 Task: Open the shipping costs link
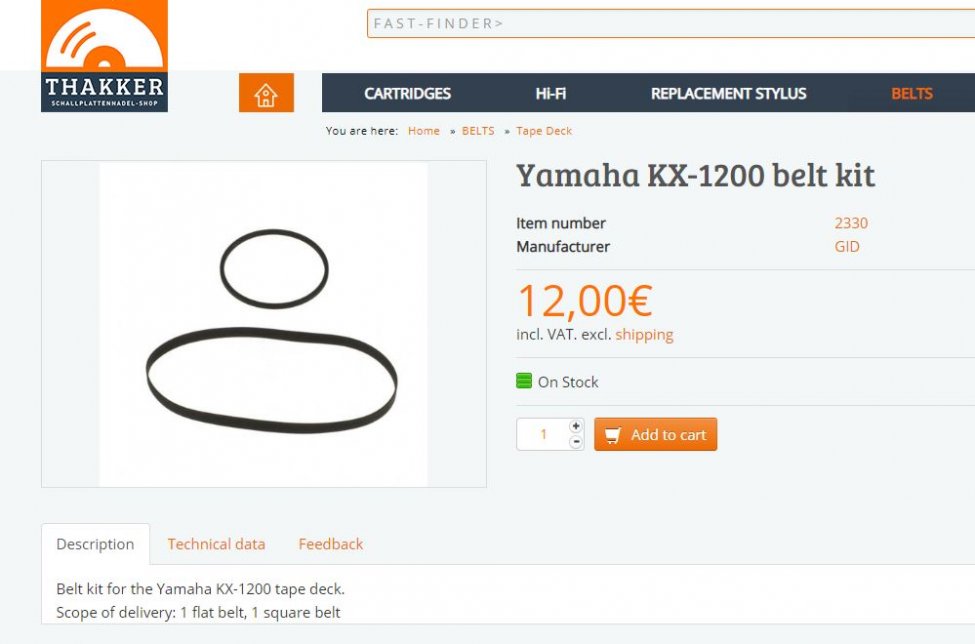(x=644, y=334)
